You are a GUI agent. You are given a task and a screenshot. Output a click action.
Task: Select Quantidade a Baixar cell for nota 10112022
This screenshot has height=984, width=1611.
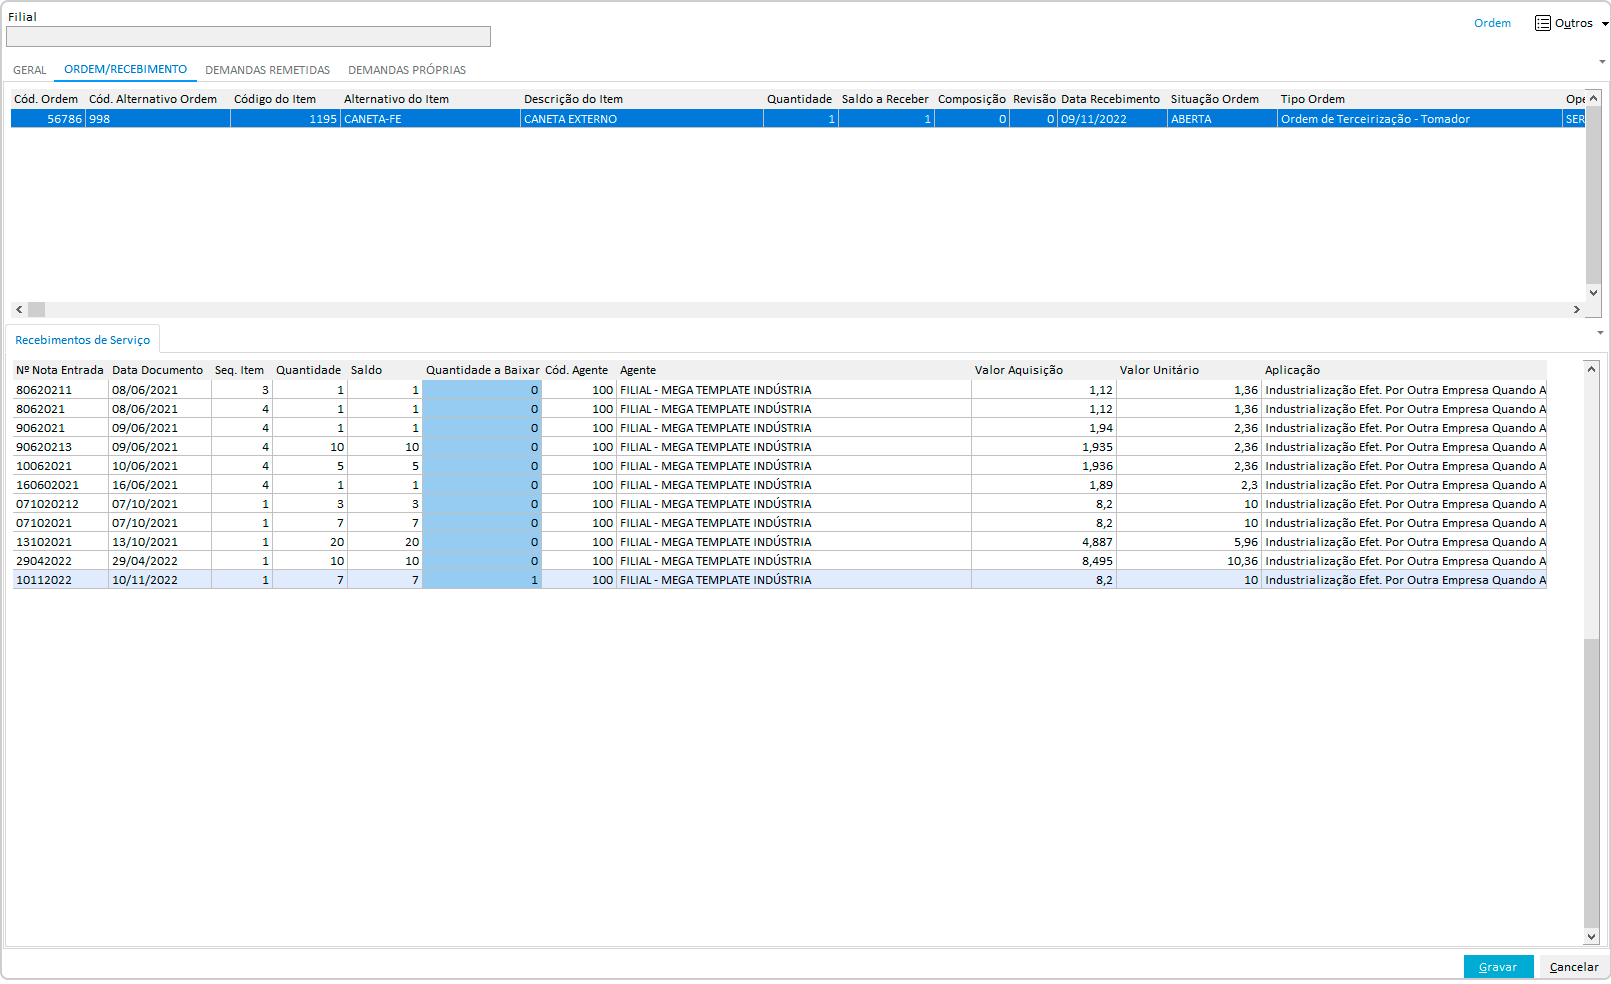(482, 580)
